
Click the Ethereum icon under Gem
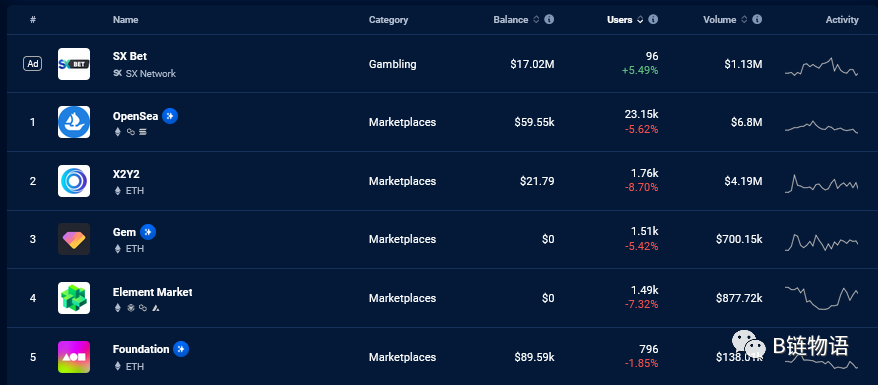(x=118, y=248)
